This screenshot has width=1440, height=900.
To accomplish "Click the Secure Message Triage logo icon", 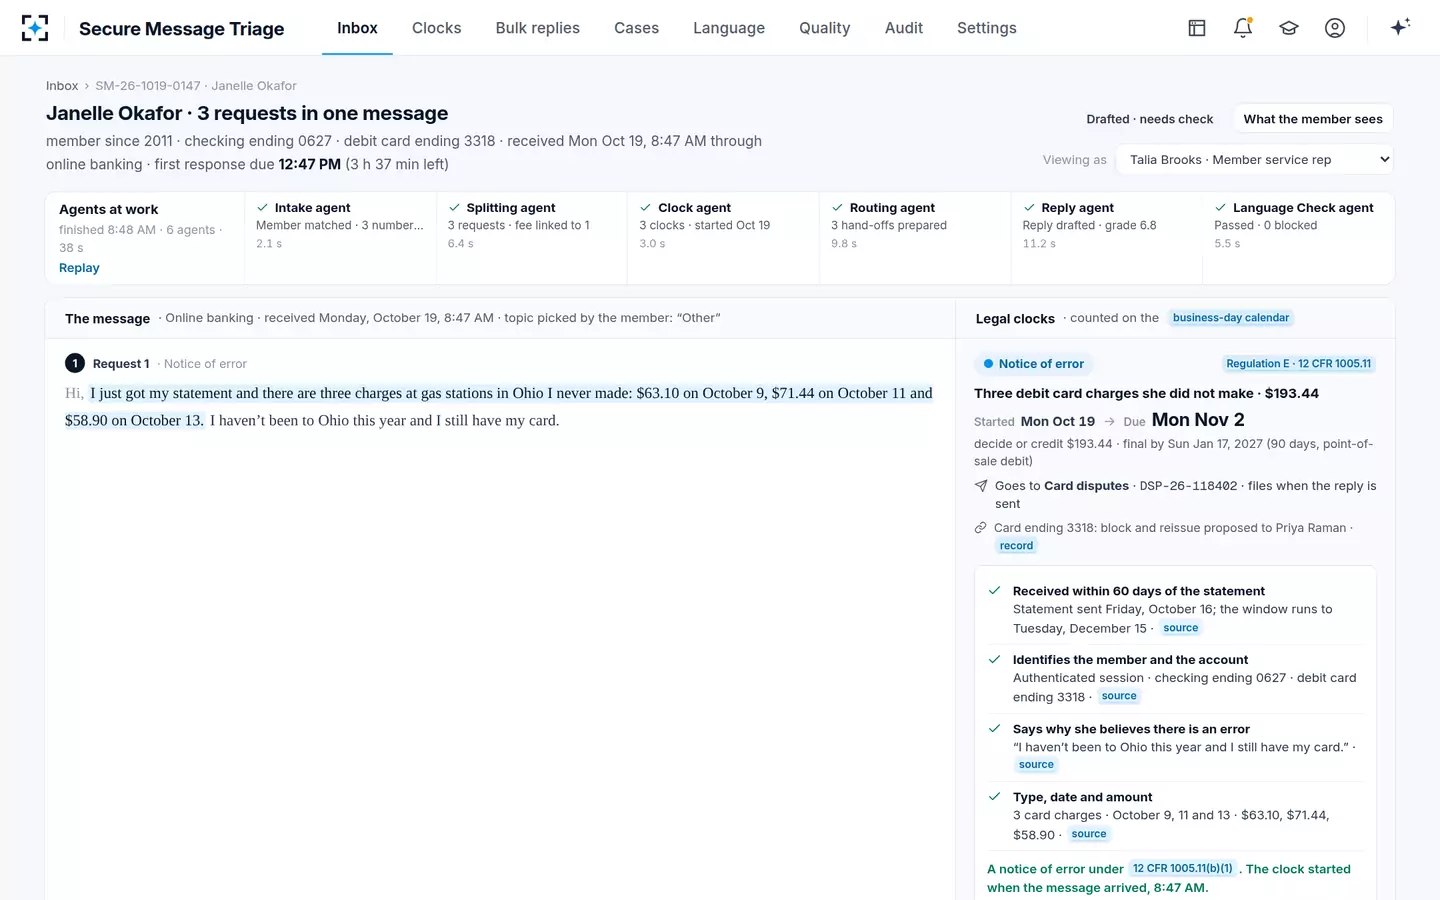I will coord(35,28).
